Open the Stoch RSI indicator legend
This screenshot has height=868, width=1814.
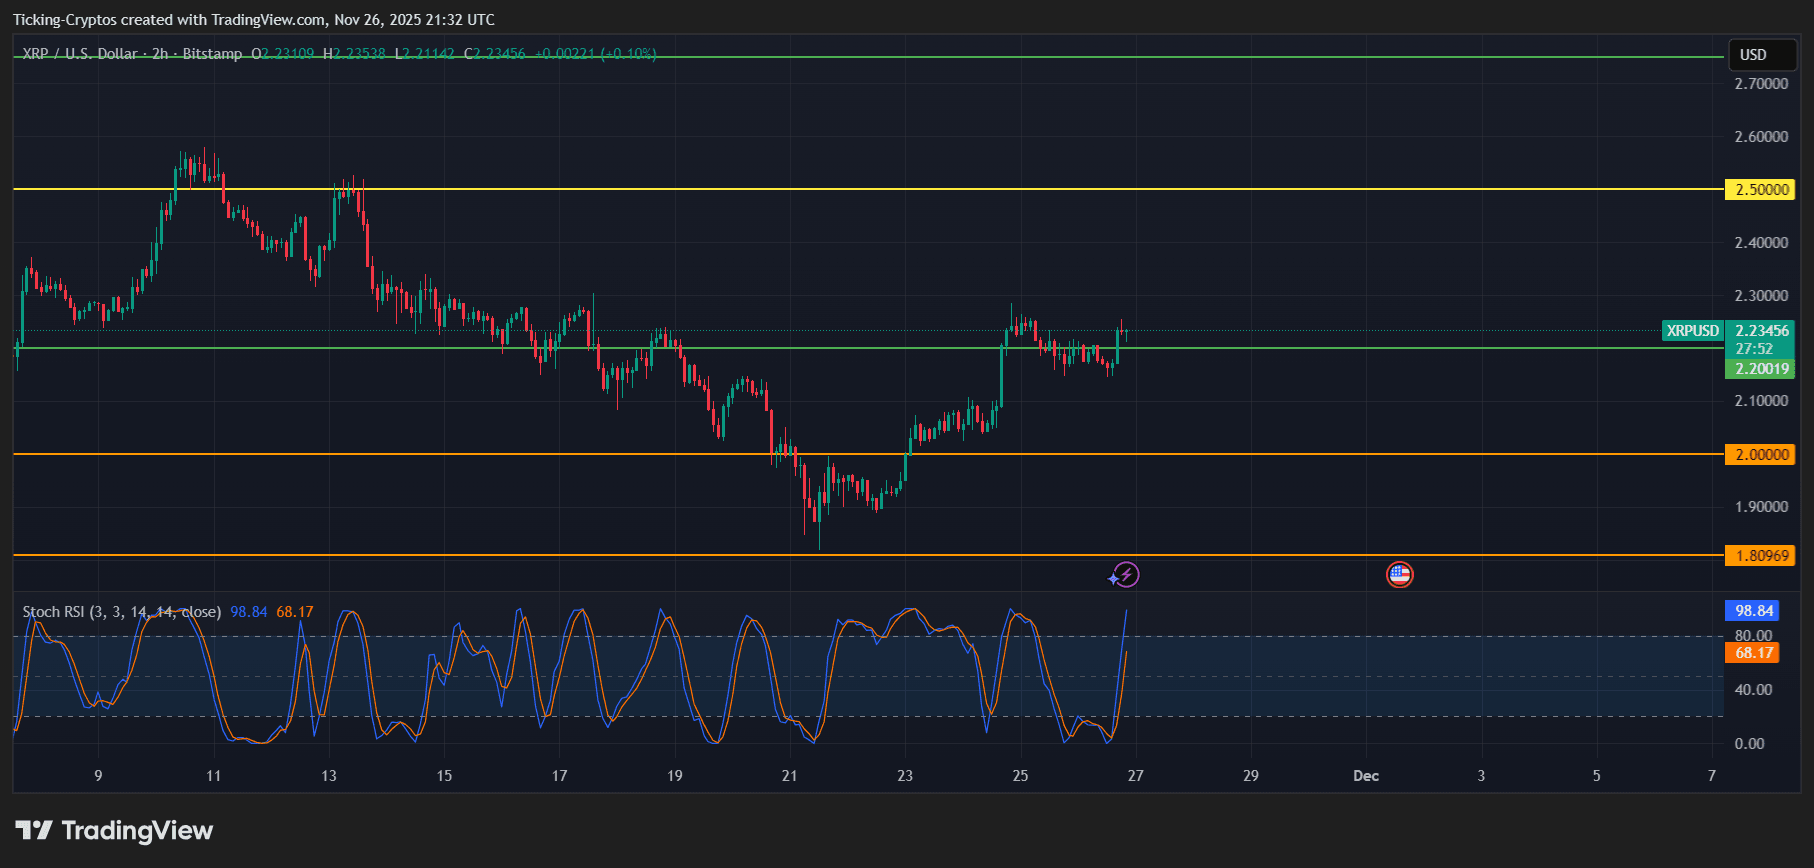point(121,612)
